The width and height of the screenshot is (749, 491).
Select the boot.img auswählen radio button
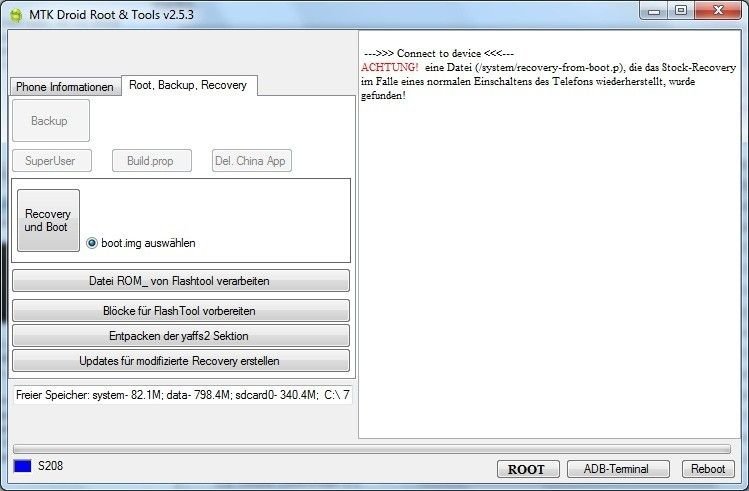coord(92,243)
